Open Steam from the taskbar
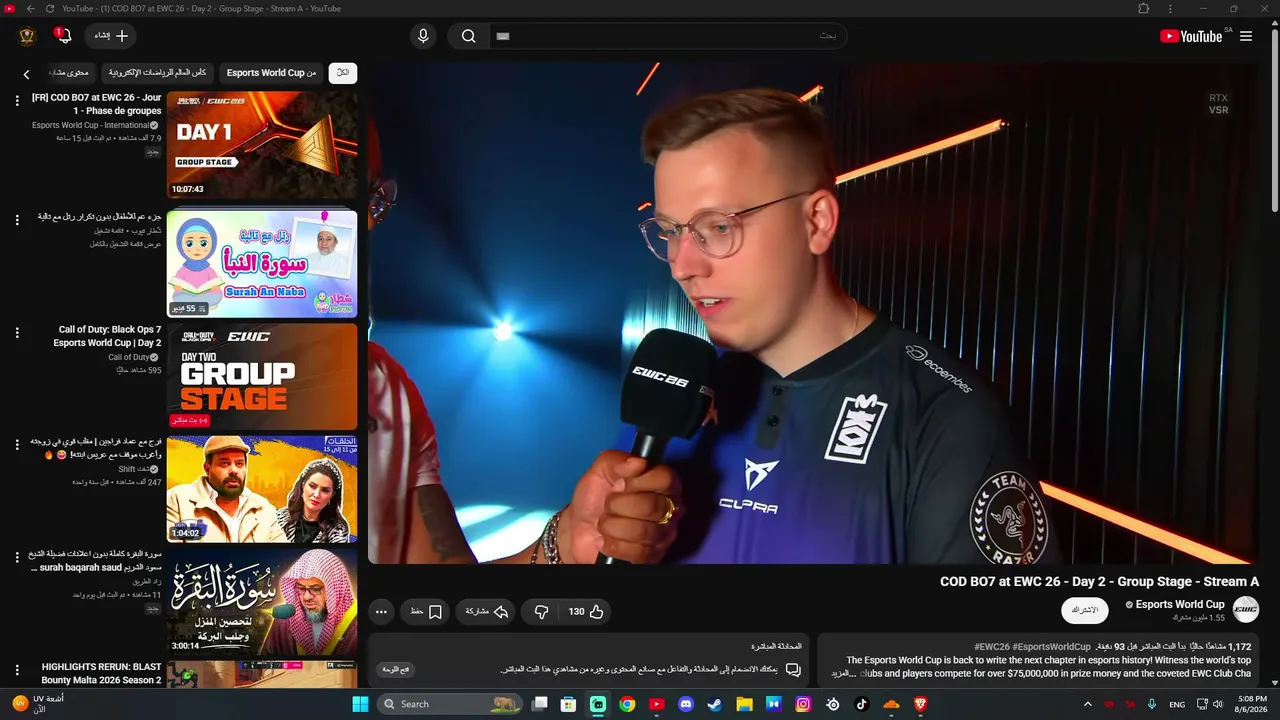The image size is (1280, 720). tap(715, 704)
